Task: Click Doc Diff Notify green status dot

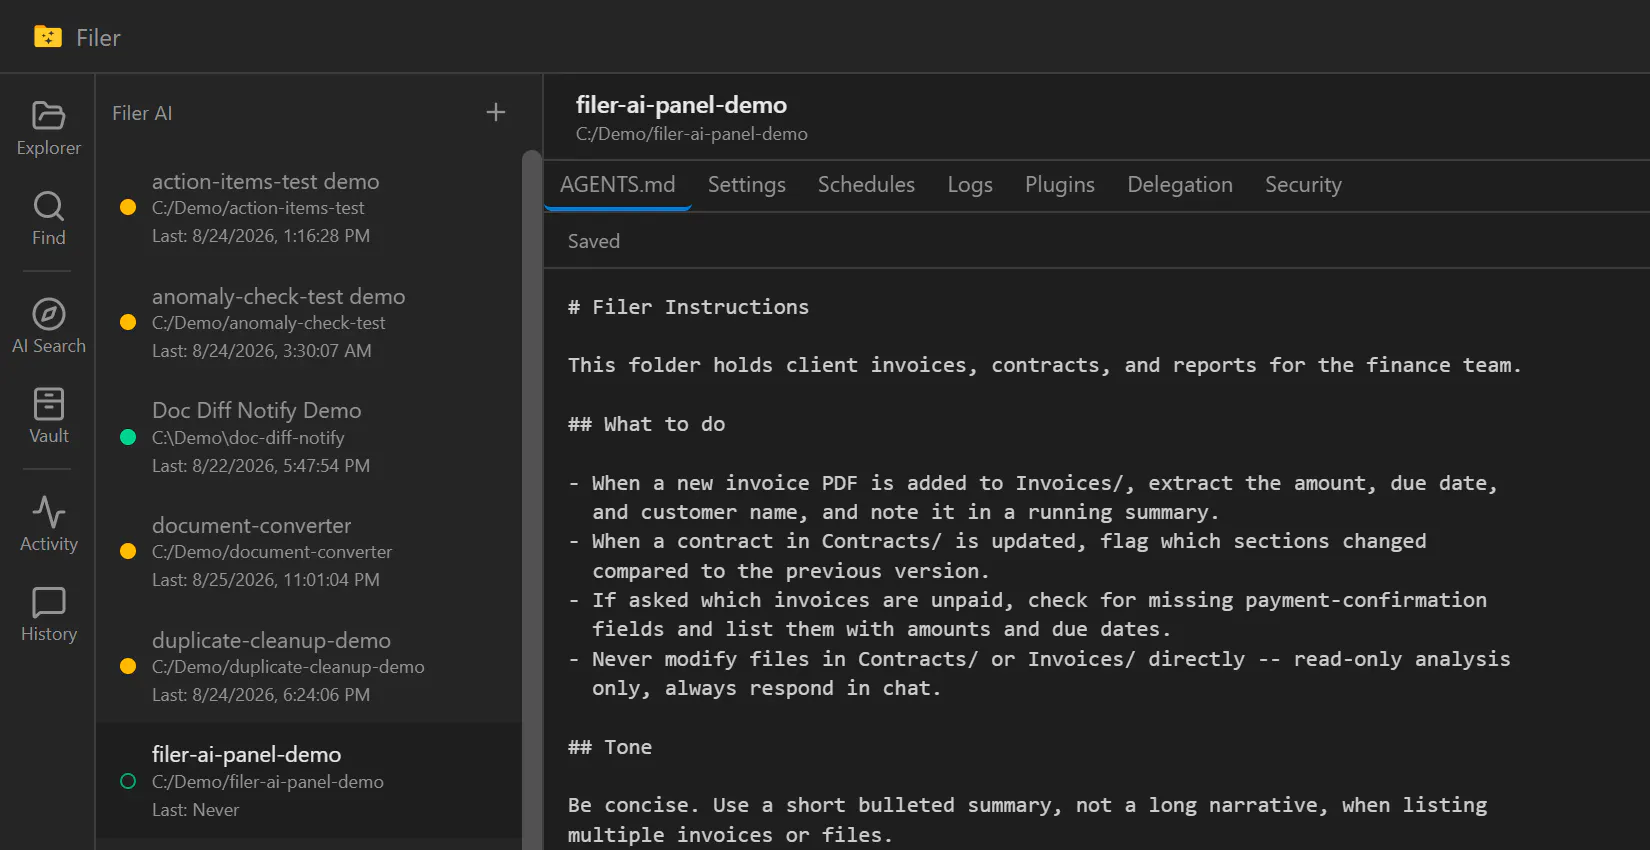Action: (128, 437)
